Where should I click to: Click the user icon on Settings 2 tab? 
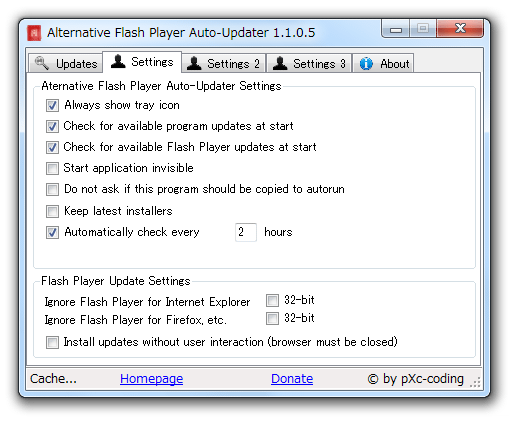(x=194, y=63)
